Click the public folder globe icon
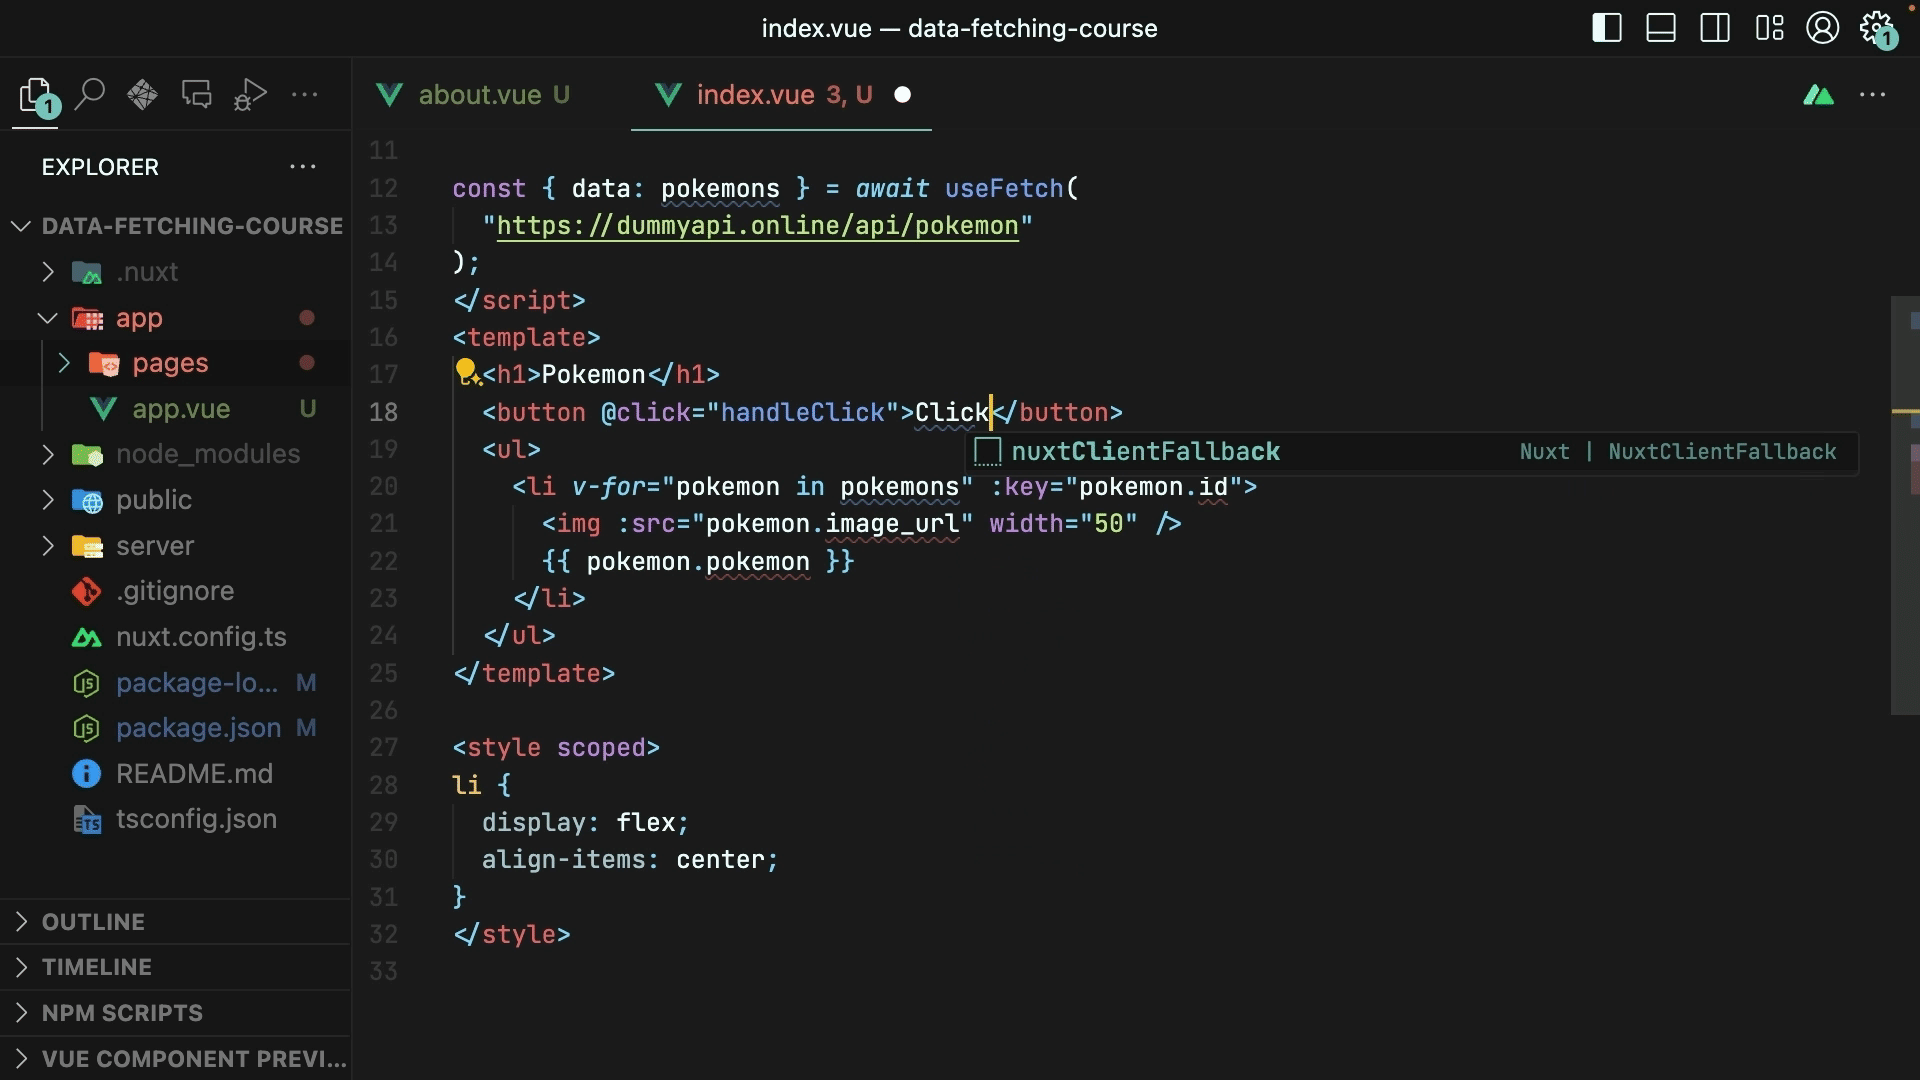This screenshot has height=1080, width=1920. click(87, 500)
